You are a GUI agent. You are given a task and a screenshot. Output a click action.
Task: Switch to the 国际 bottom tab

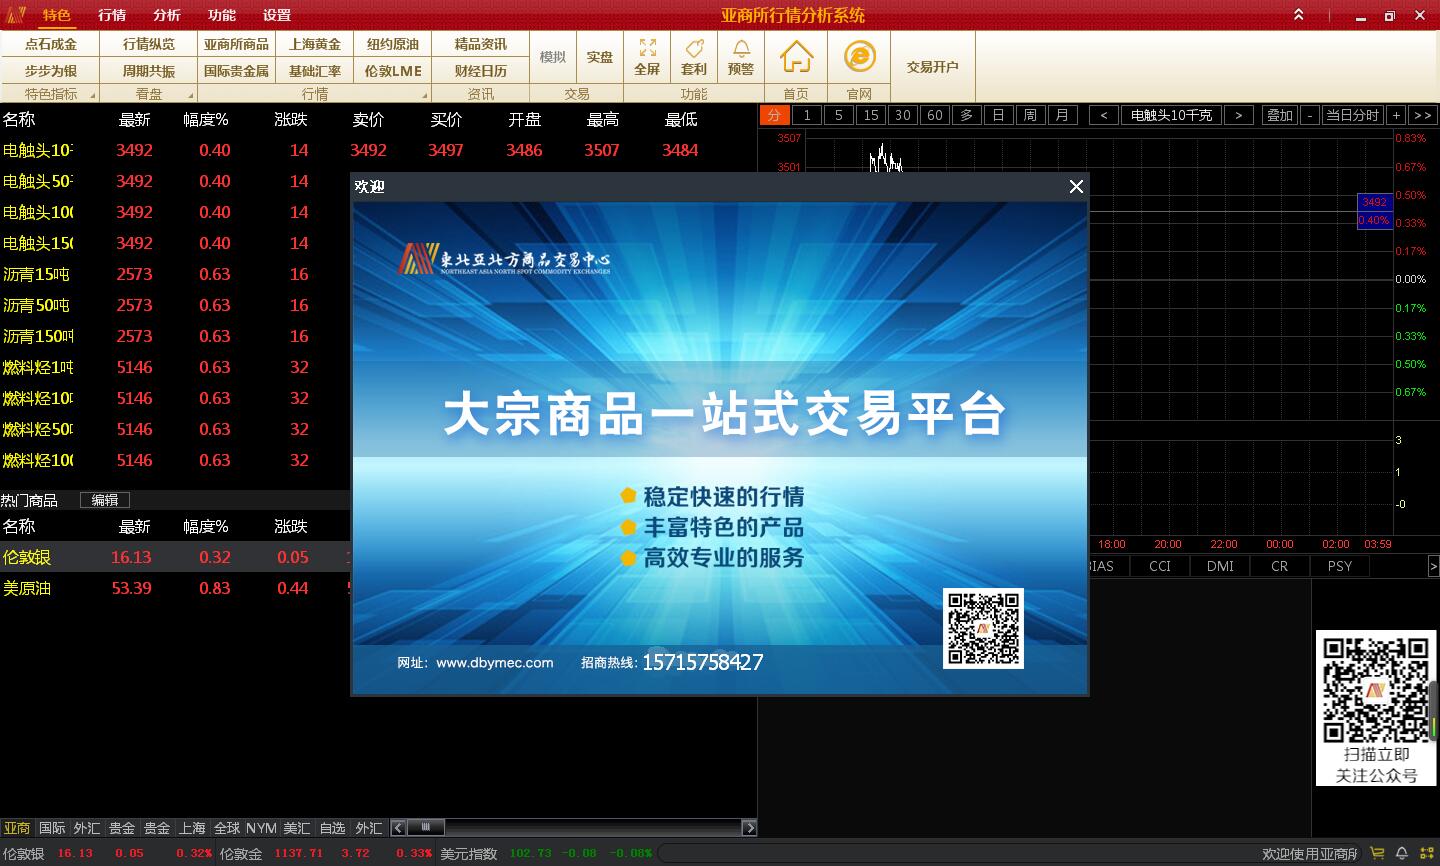tap(52, 828)
